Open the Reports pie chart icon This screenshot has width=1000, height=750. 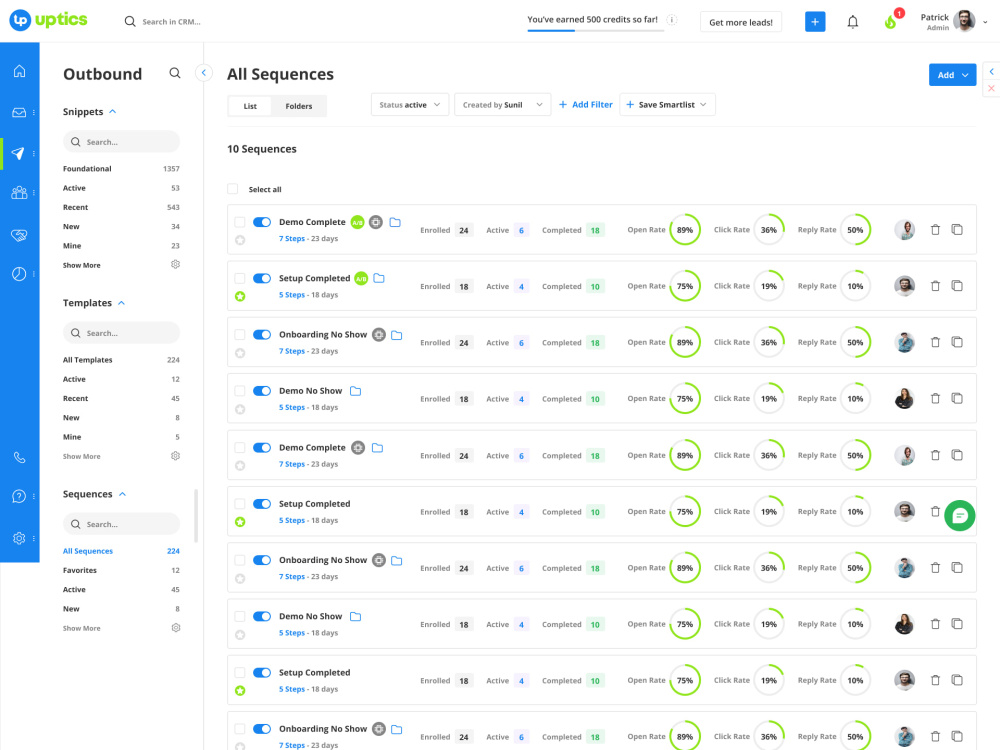pos(19,274)
